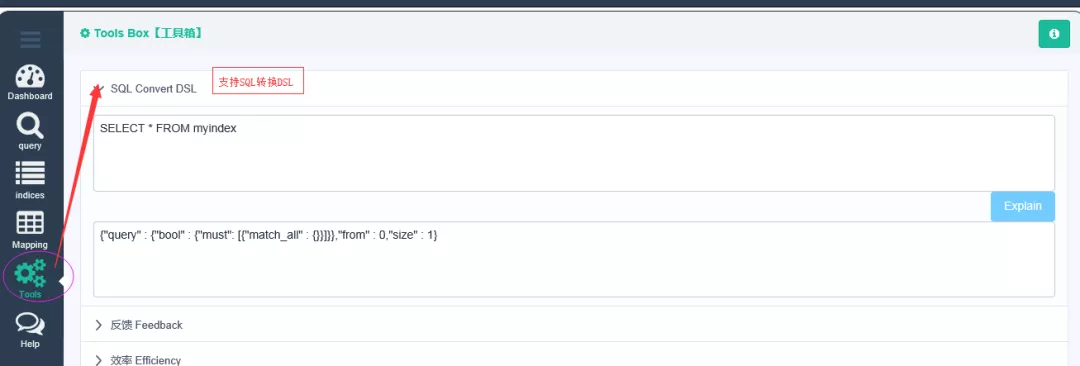
Task: Open the Help chat bubbles icon
Action: (30, 323)
